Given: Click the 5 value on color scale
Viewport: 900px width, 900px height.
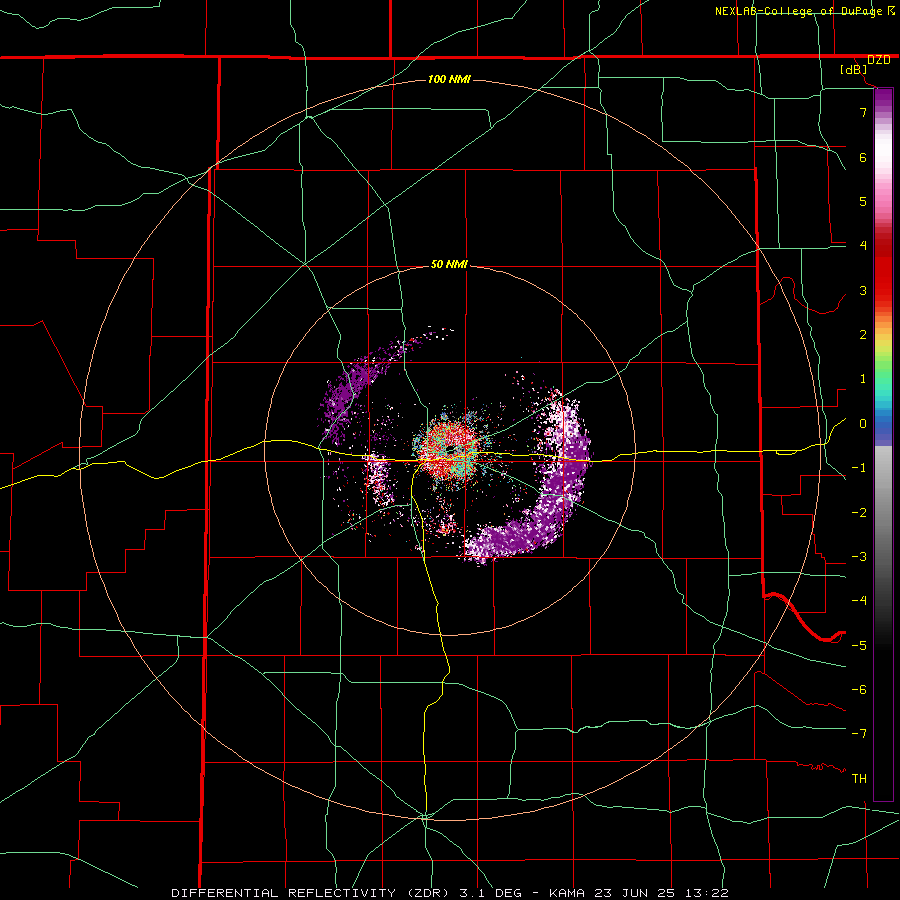Looking at the screenshot, I should pos(863,201).
